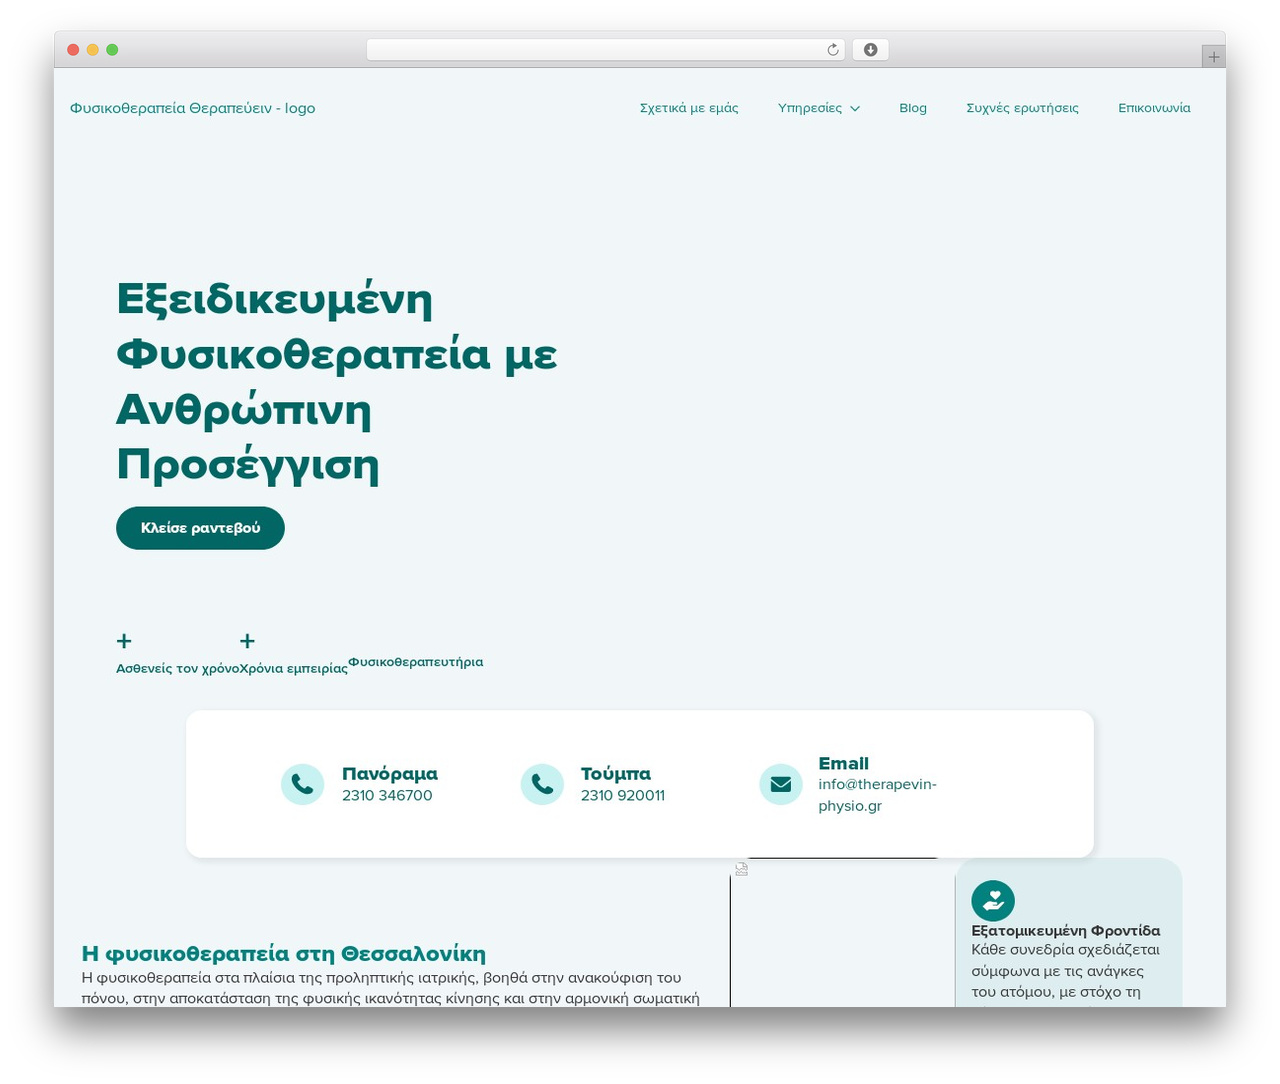Click the Φυσικοθεραπευτήρια stat label
The image size is (1280, 1084).
[415, 662]
